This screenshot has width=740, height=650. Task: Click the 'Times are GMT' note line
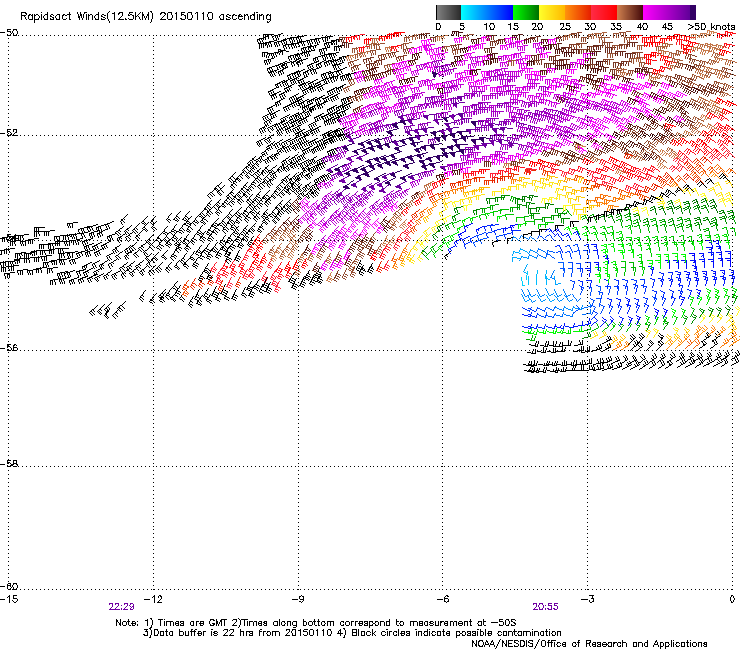(316, 623)
